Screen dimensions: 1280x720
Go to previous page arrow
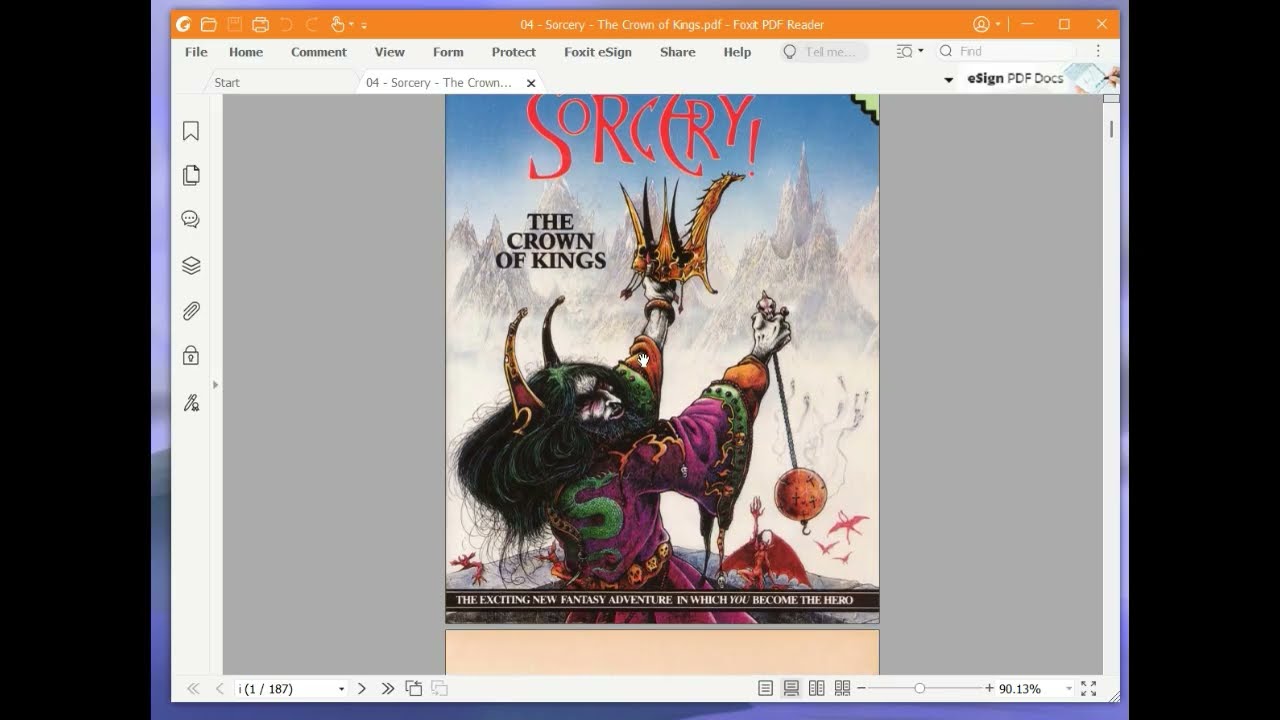[220, 688]
